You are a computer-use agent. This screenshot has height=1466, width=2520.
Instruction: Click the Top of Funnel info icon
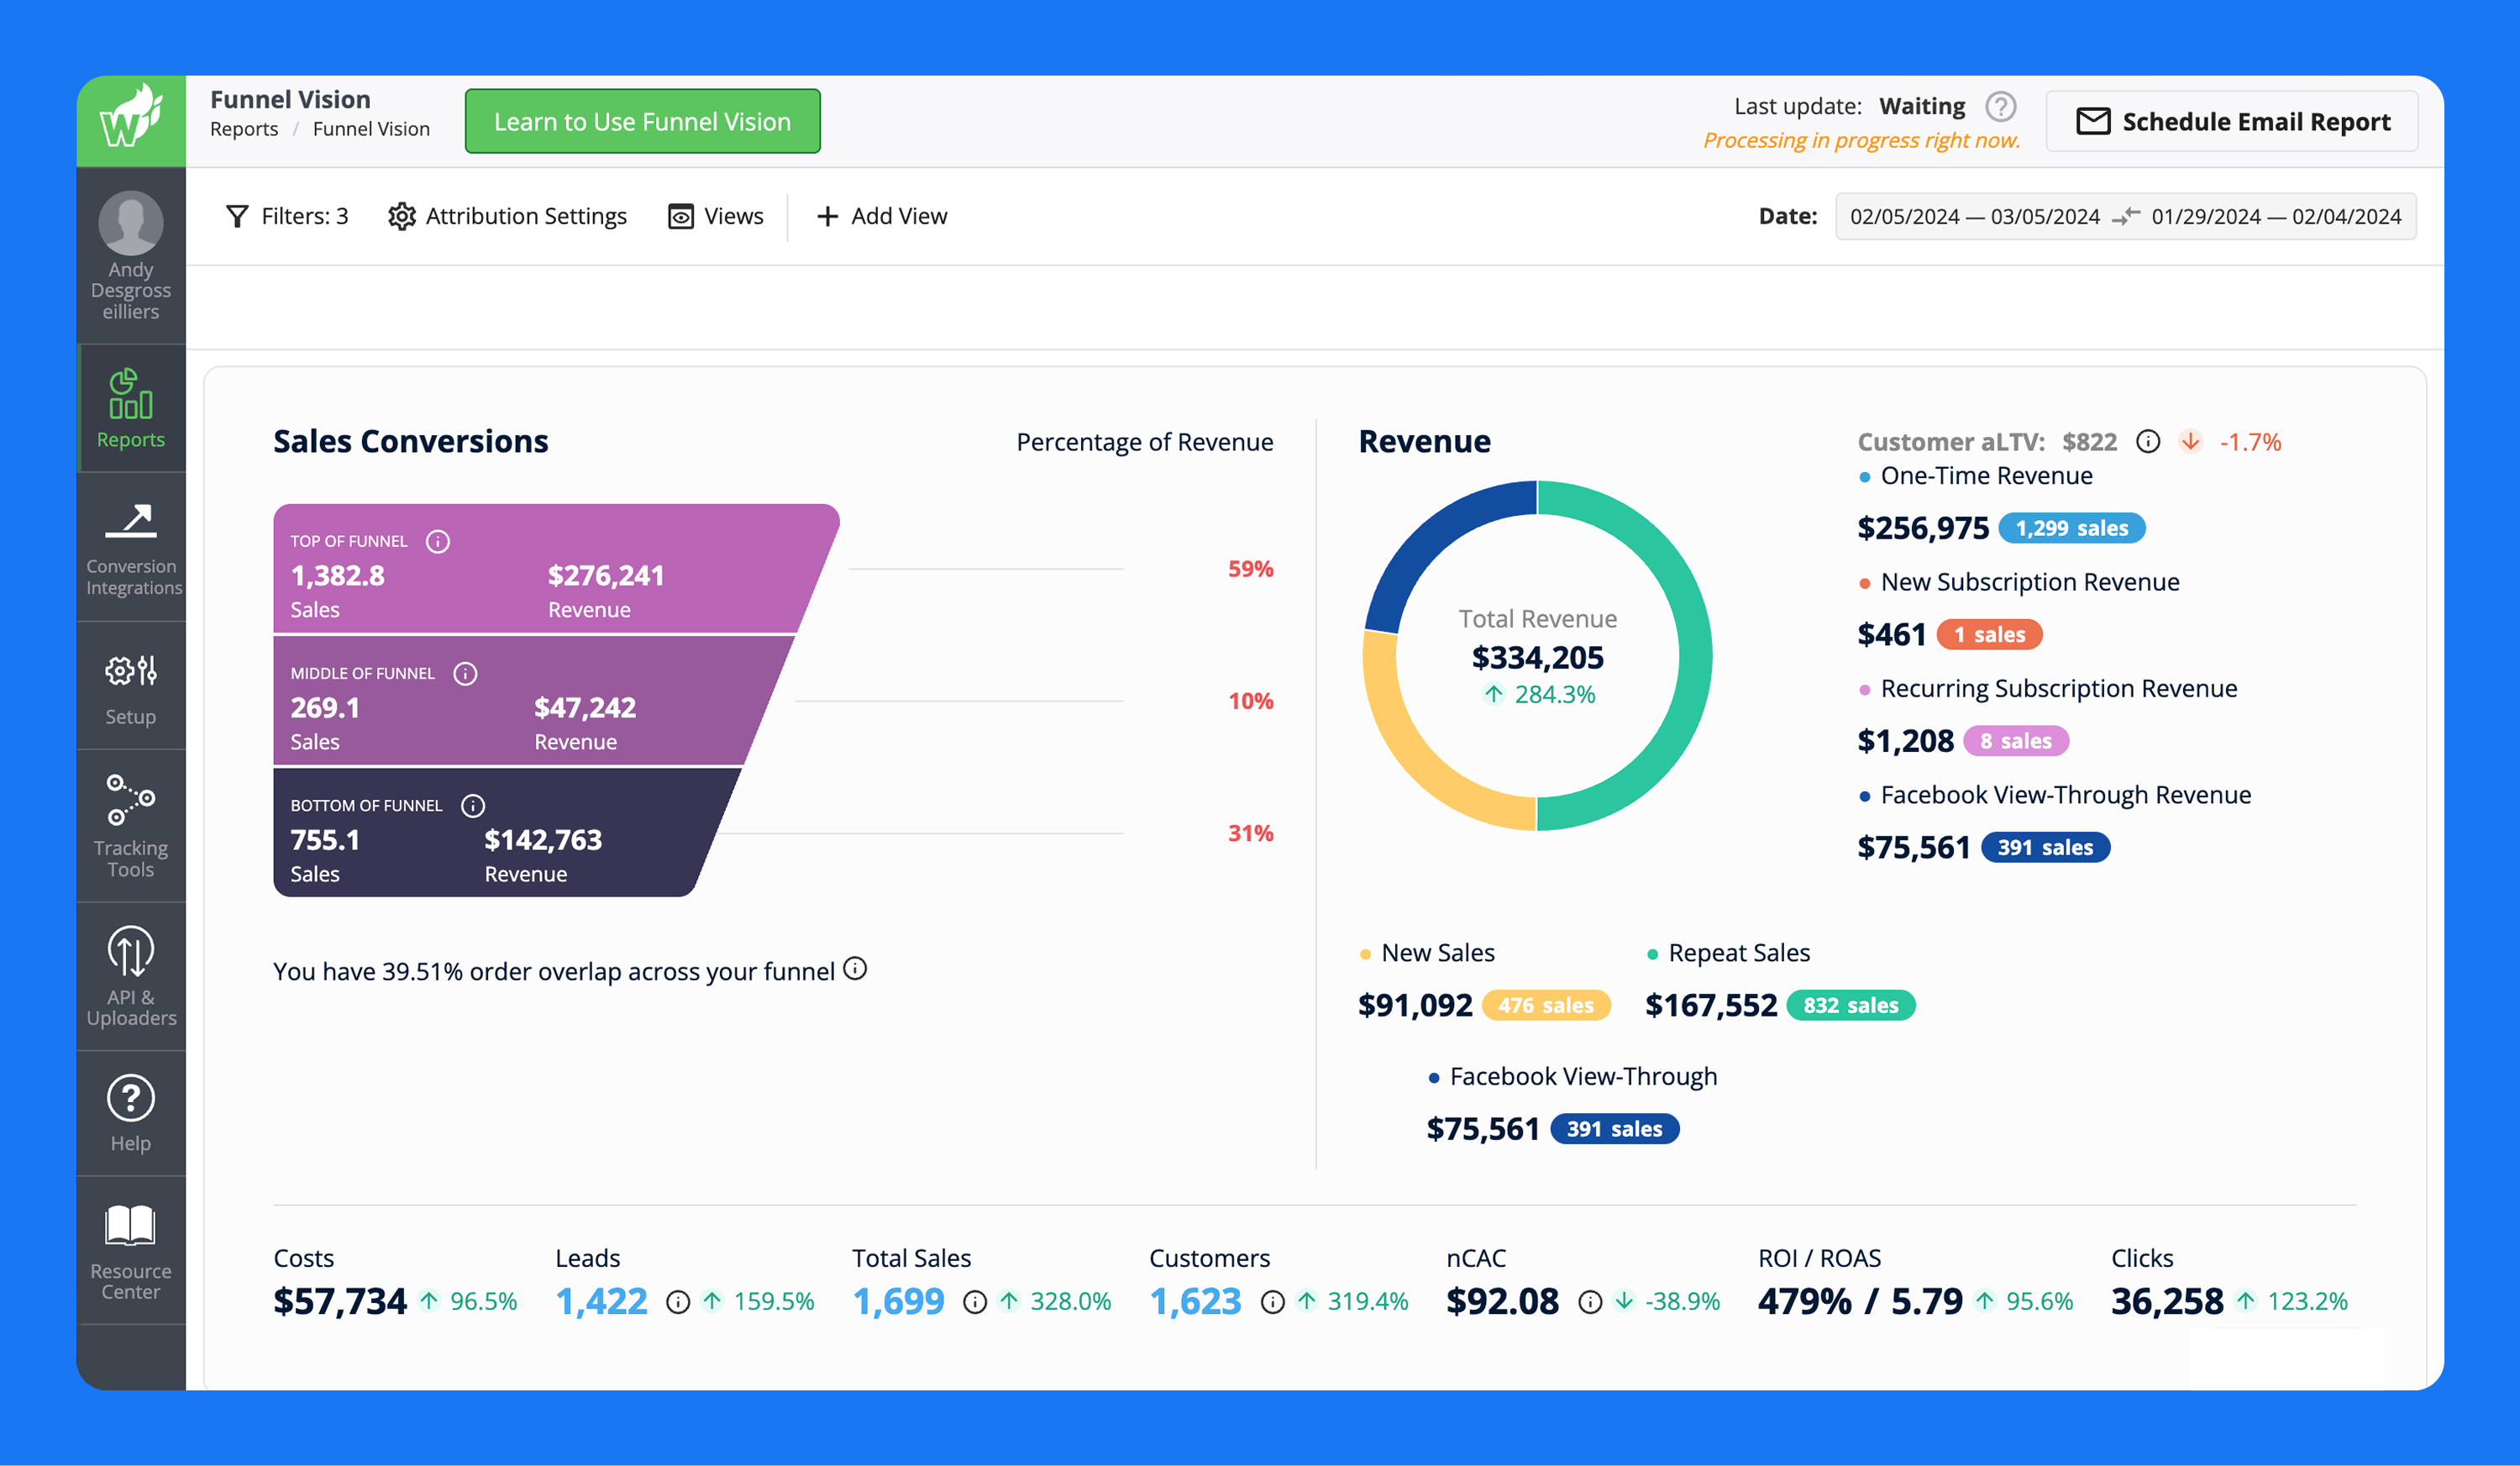click(438, 541)
